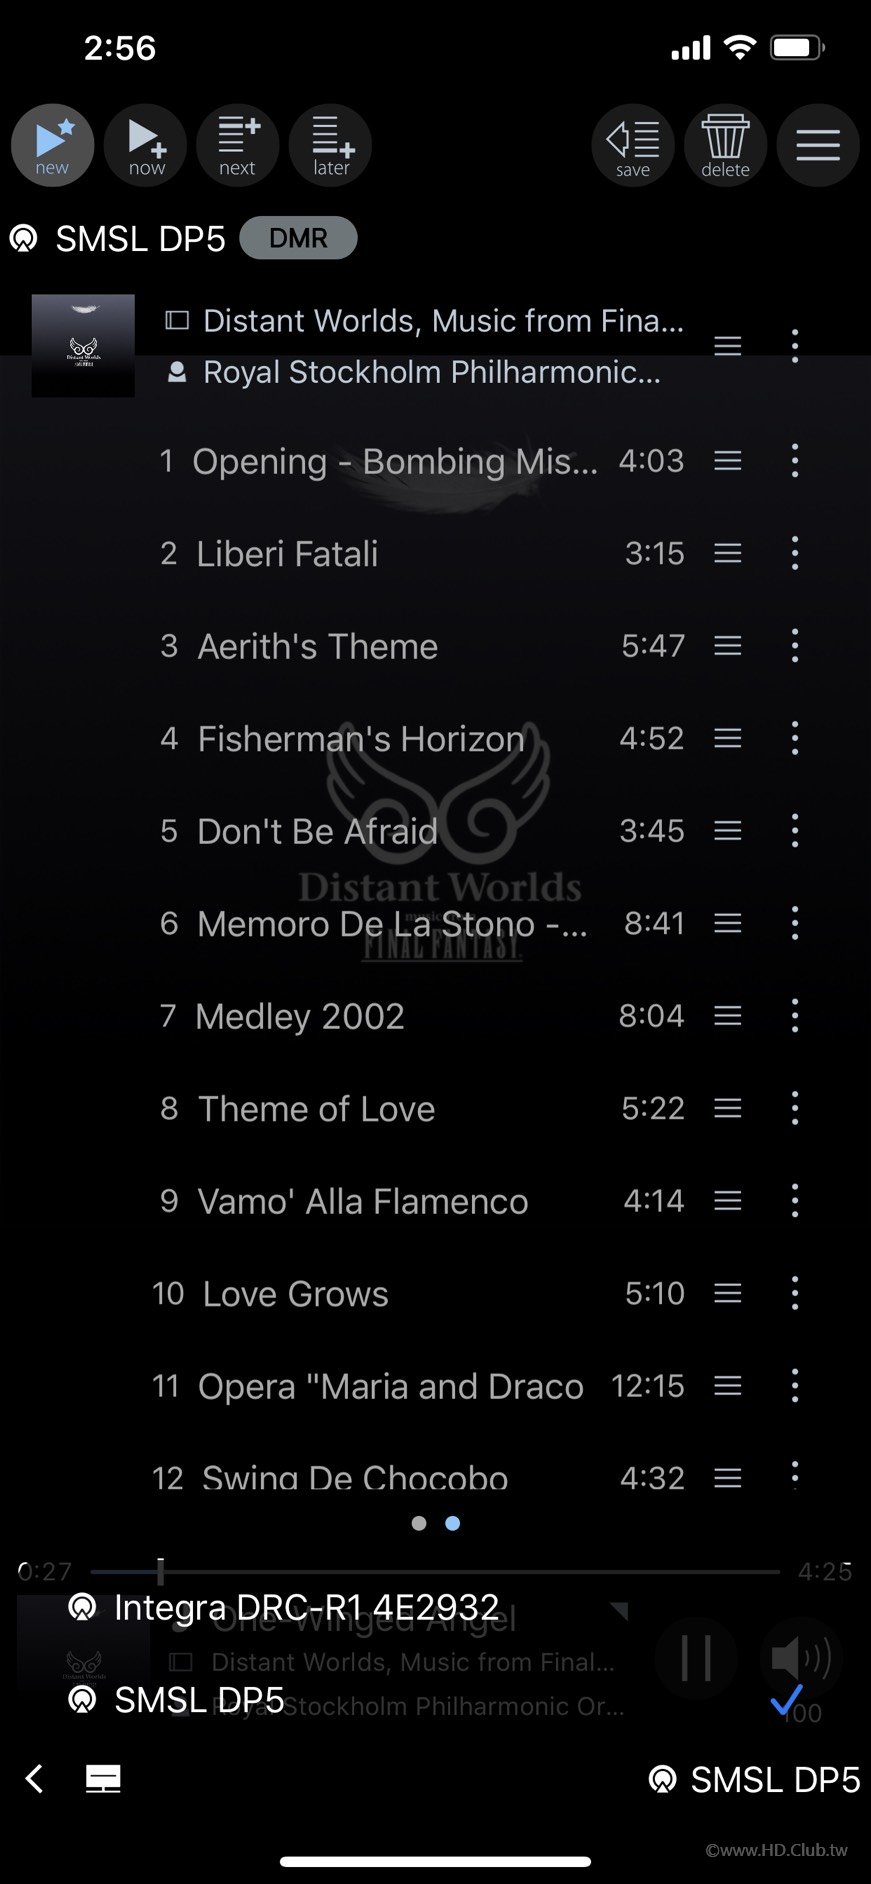
Task: Tap the add 'next' queue icon
Action: tap(238, 146)
